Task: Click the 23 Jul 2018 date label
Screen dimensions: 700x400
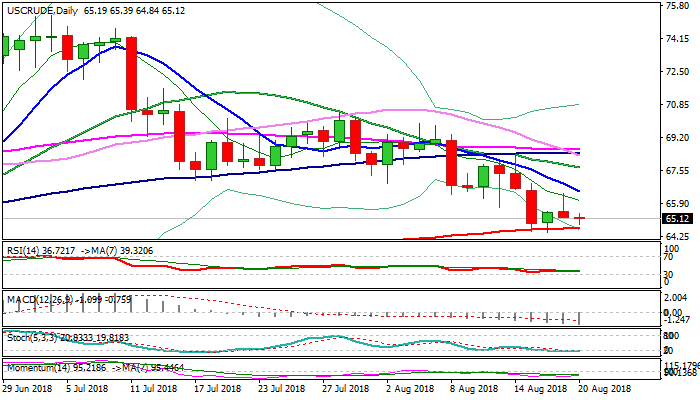Action: click(274, 387)
